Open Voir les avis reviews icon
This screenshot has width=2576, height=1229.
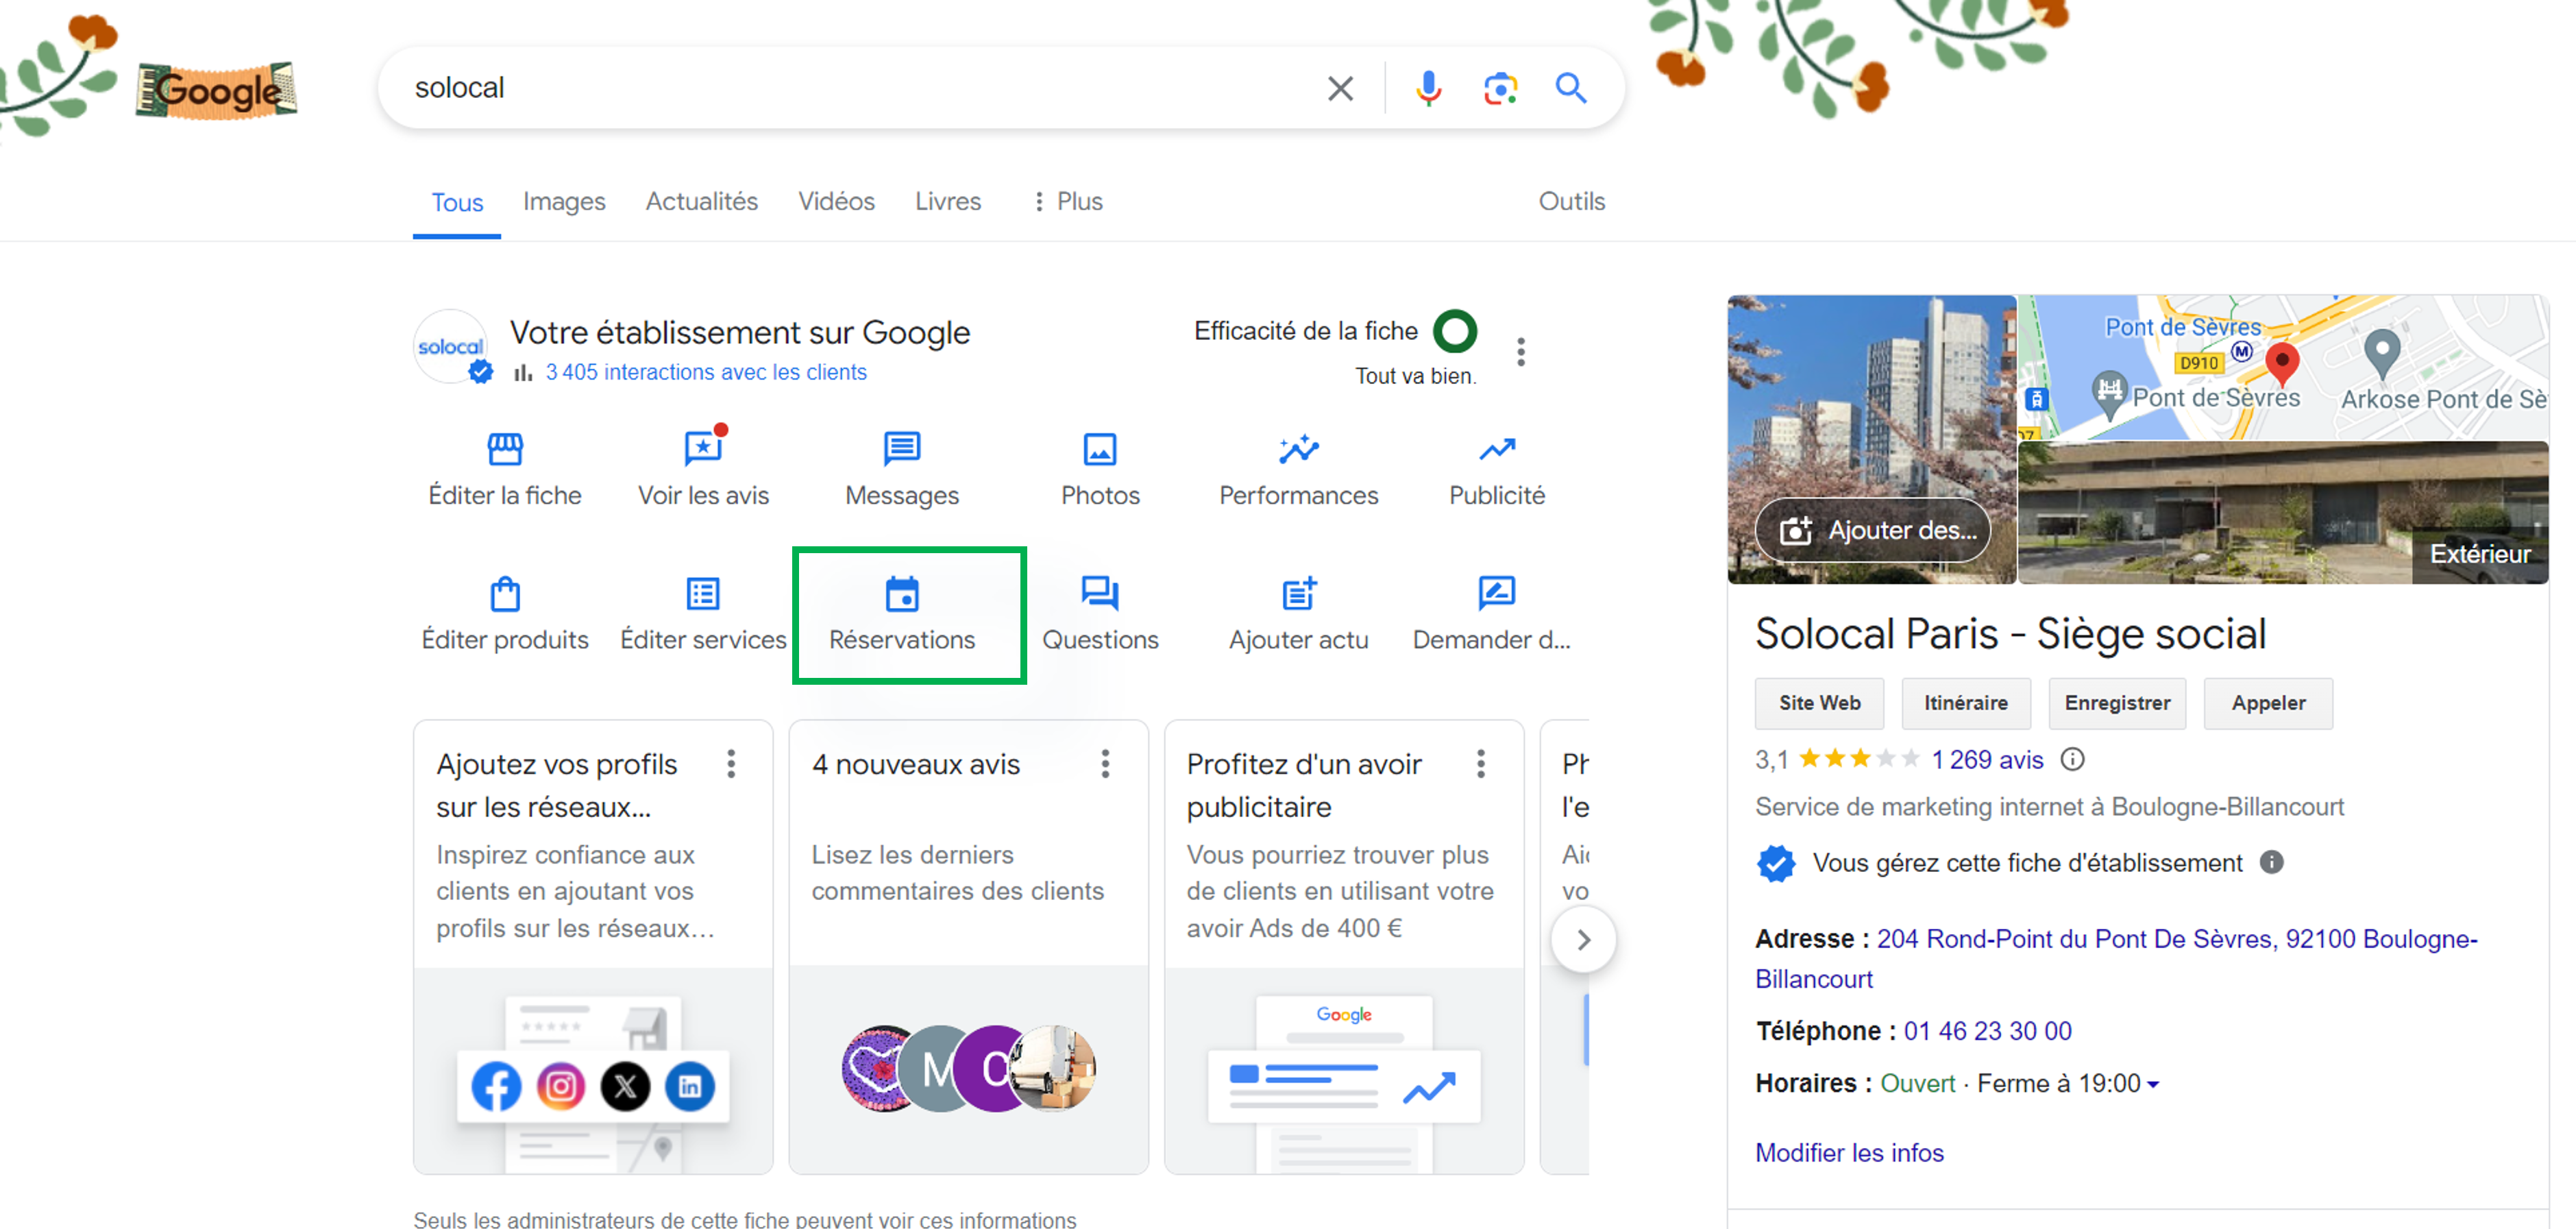coord(704,449)
